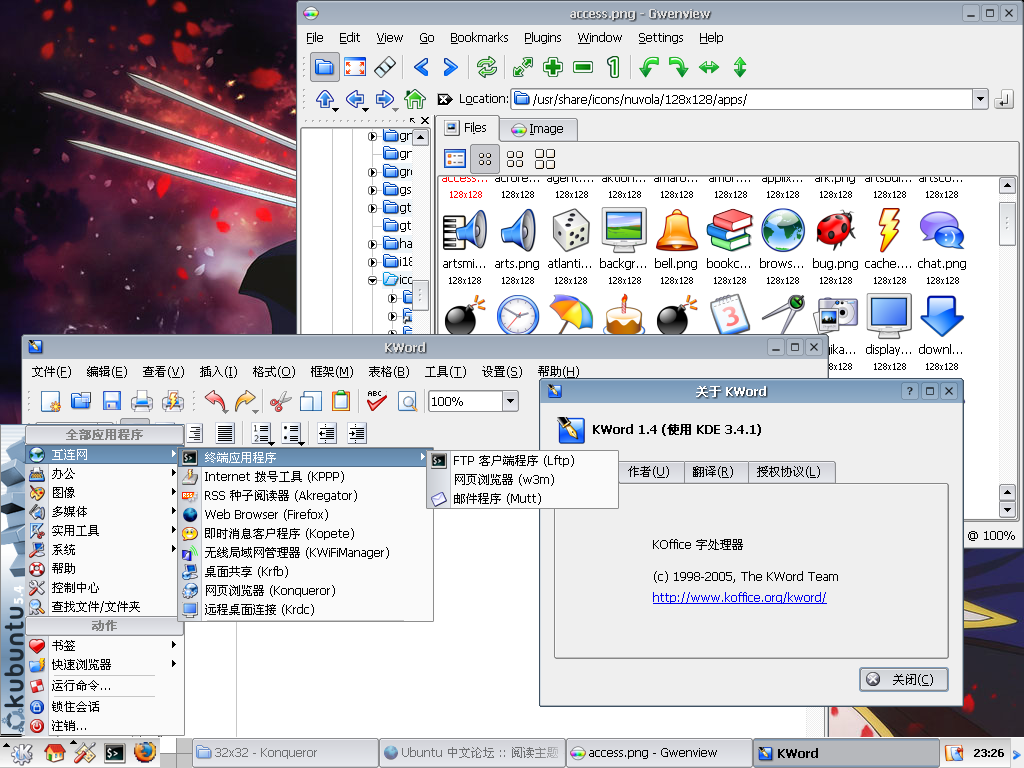Switch to the Image tab in Gwenview
The image size is (1024, 768).
click(x=538, y=129)
